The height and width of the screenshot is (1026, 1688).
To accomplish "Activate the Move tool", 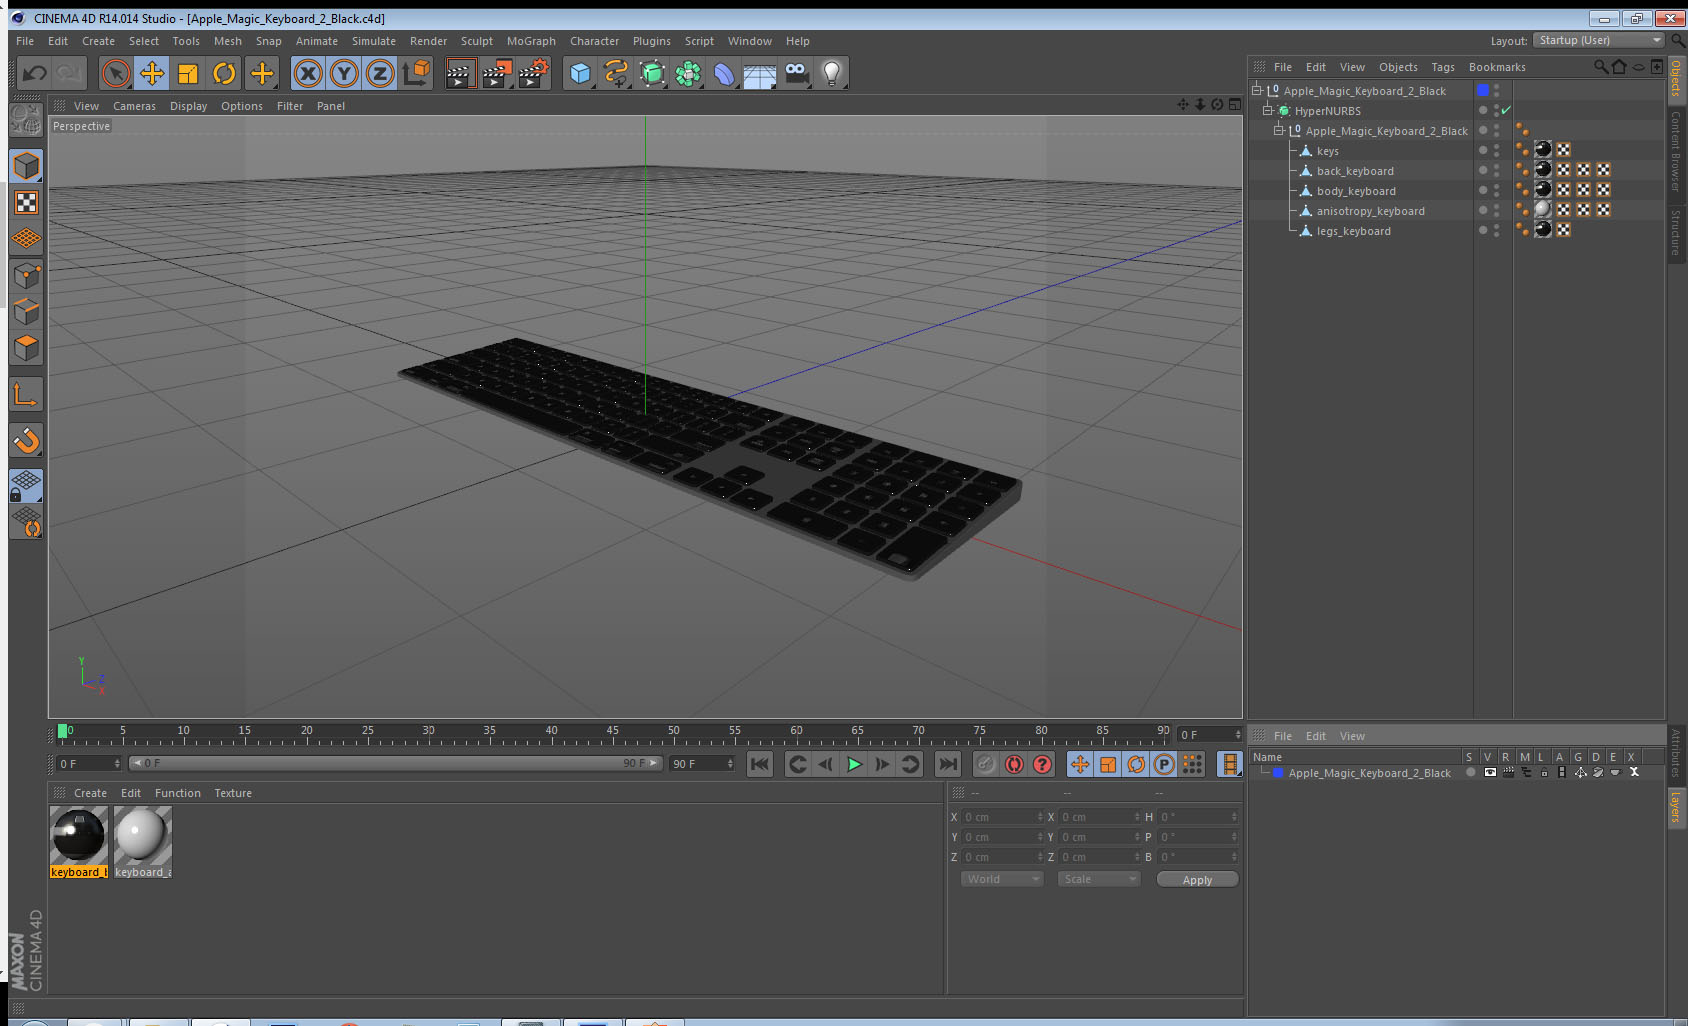I will click(x=152, y=73).
